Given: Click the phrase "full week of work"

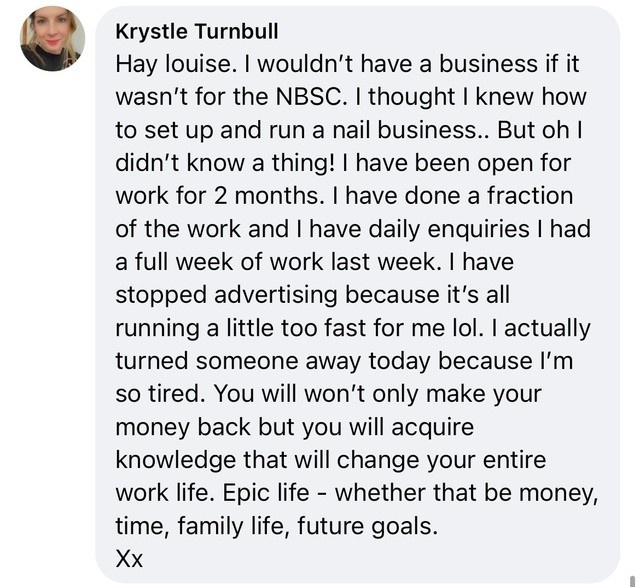Looking at the screenshot, I should (x=229, y=262).
